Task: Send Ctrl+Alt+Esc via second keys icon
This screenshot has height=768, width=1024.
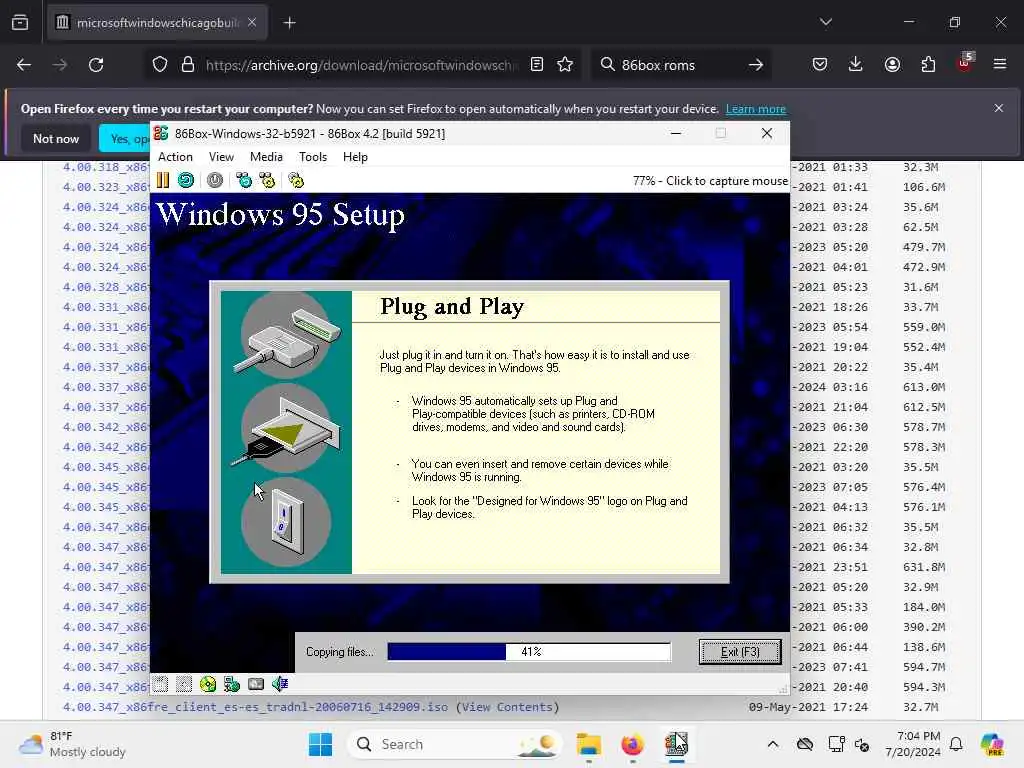Action: [267, 180]
